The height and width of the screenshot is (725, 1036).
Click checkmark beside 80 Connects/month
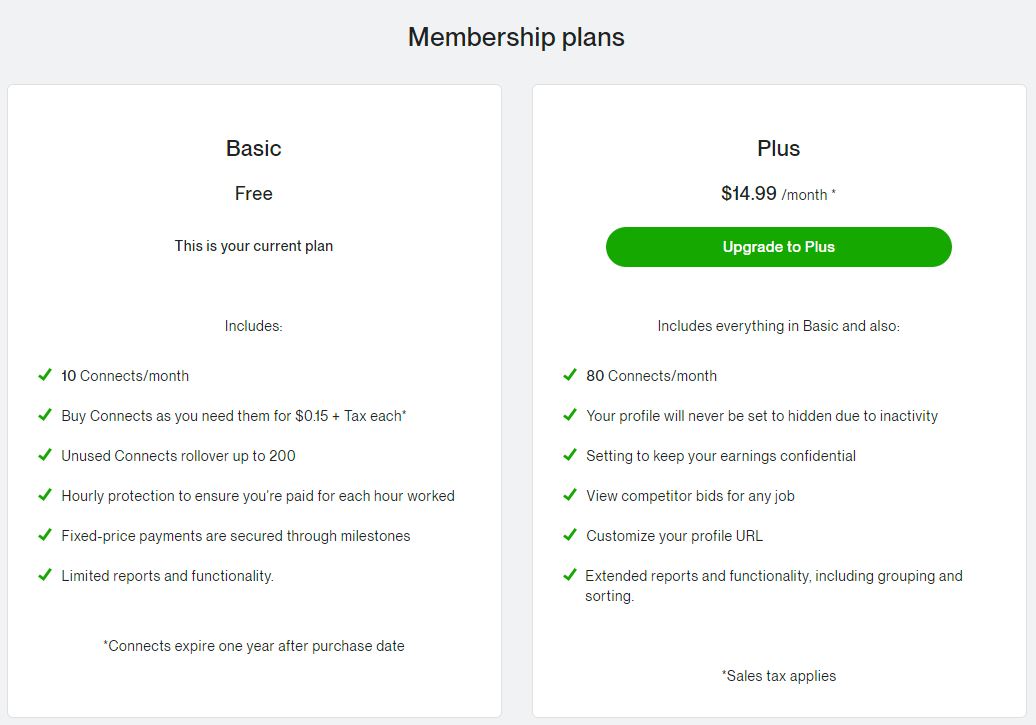pos(570,375)
